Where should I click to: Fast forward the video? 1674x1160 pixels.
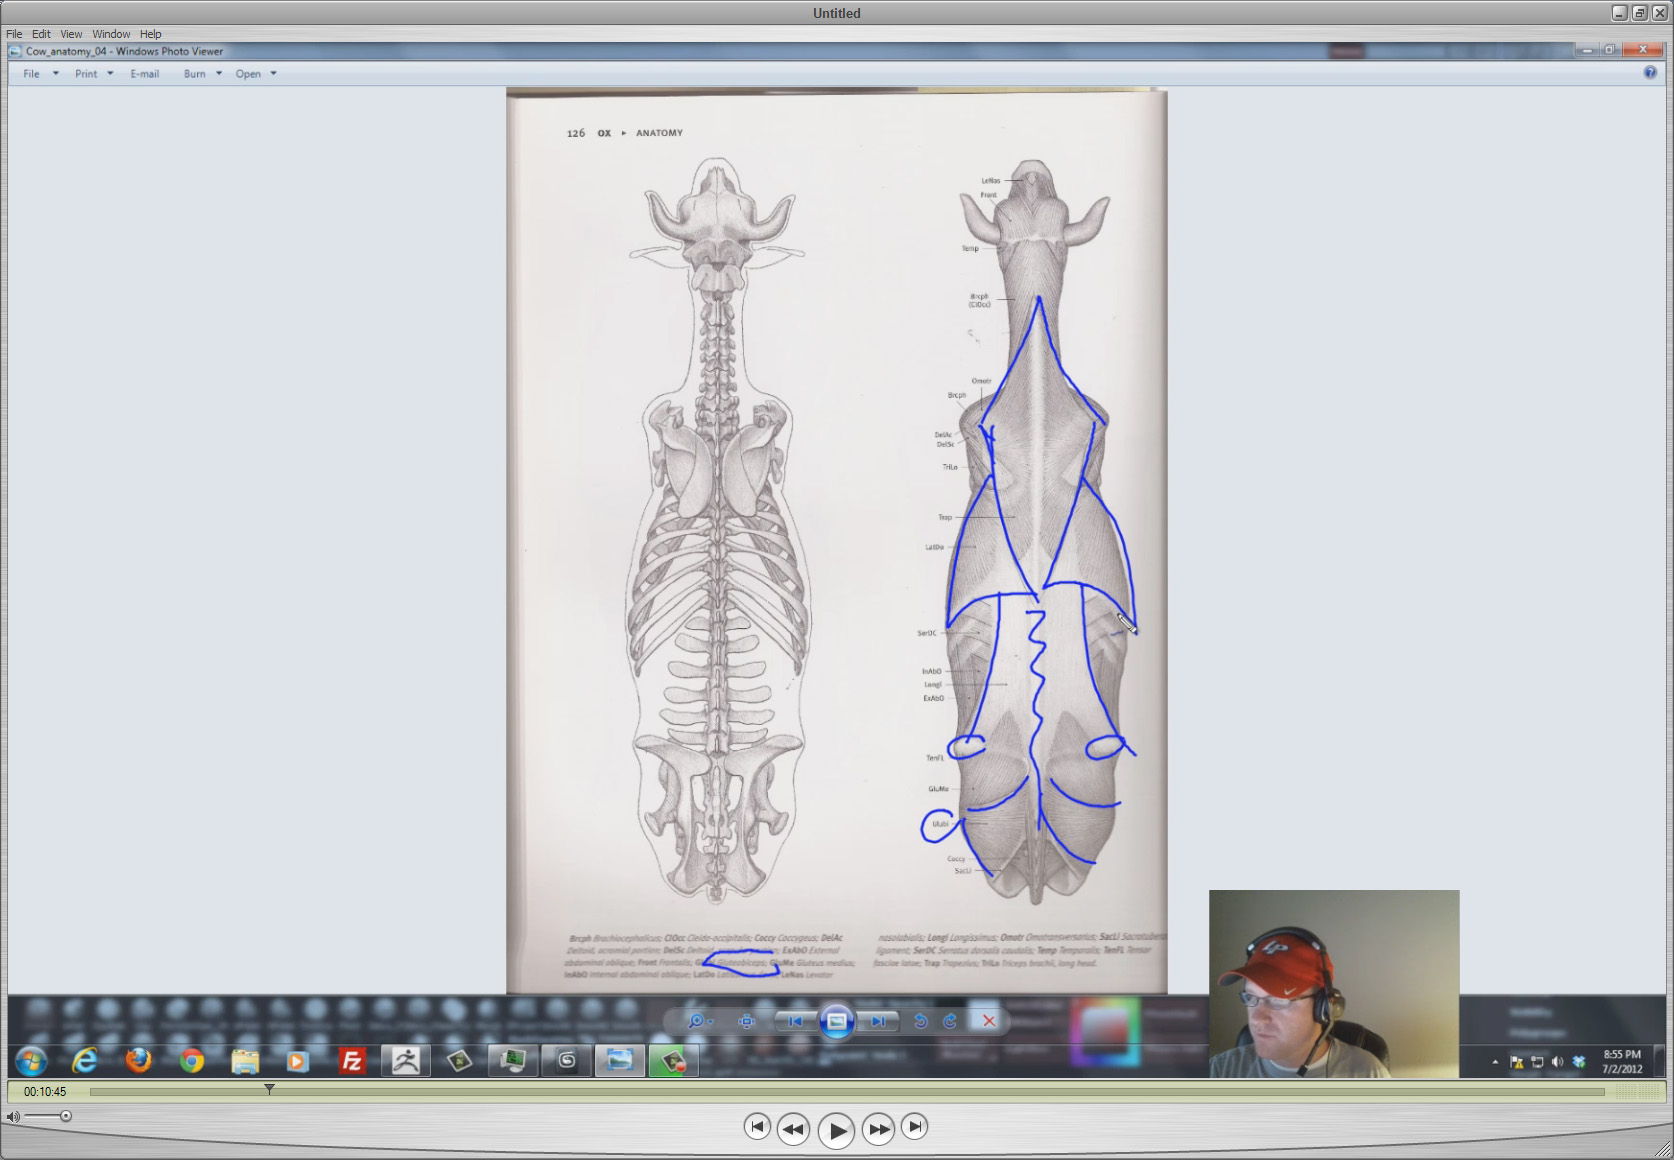pos(878,1129)
